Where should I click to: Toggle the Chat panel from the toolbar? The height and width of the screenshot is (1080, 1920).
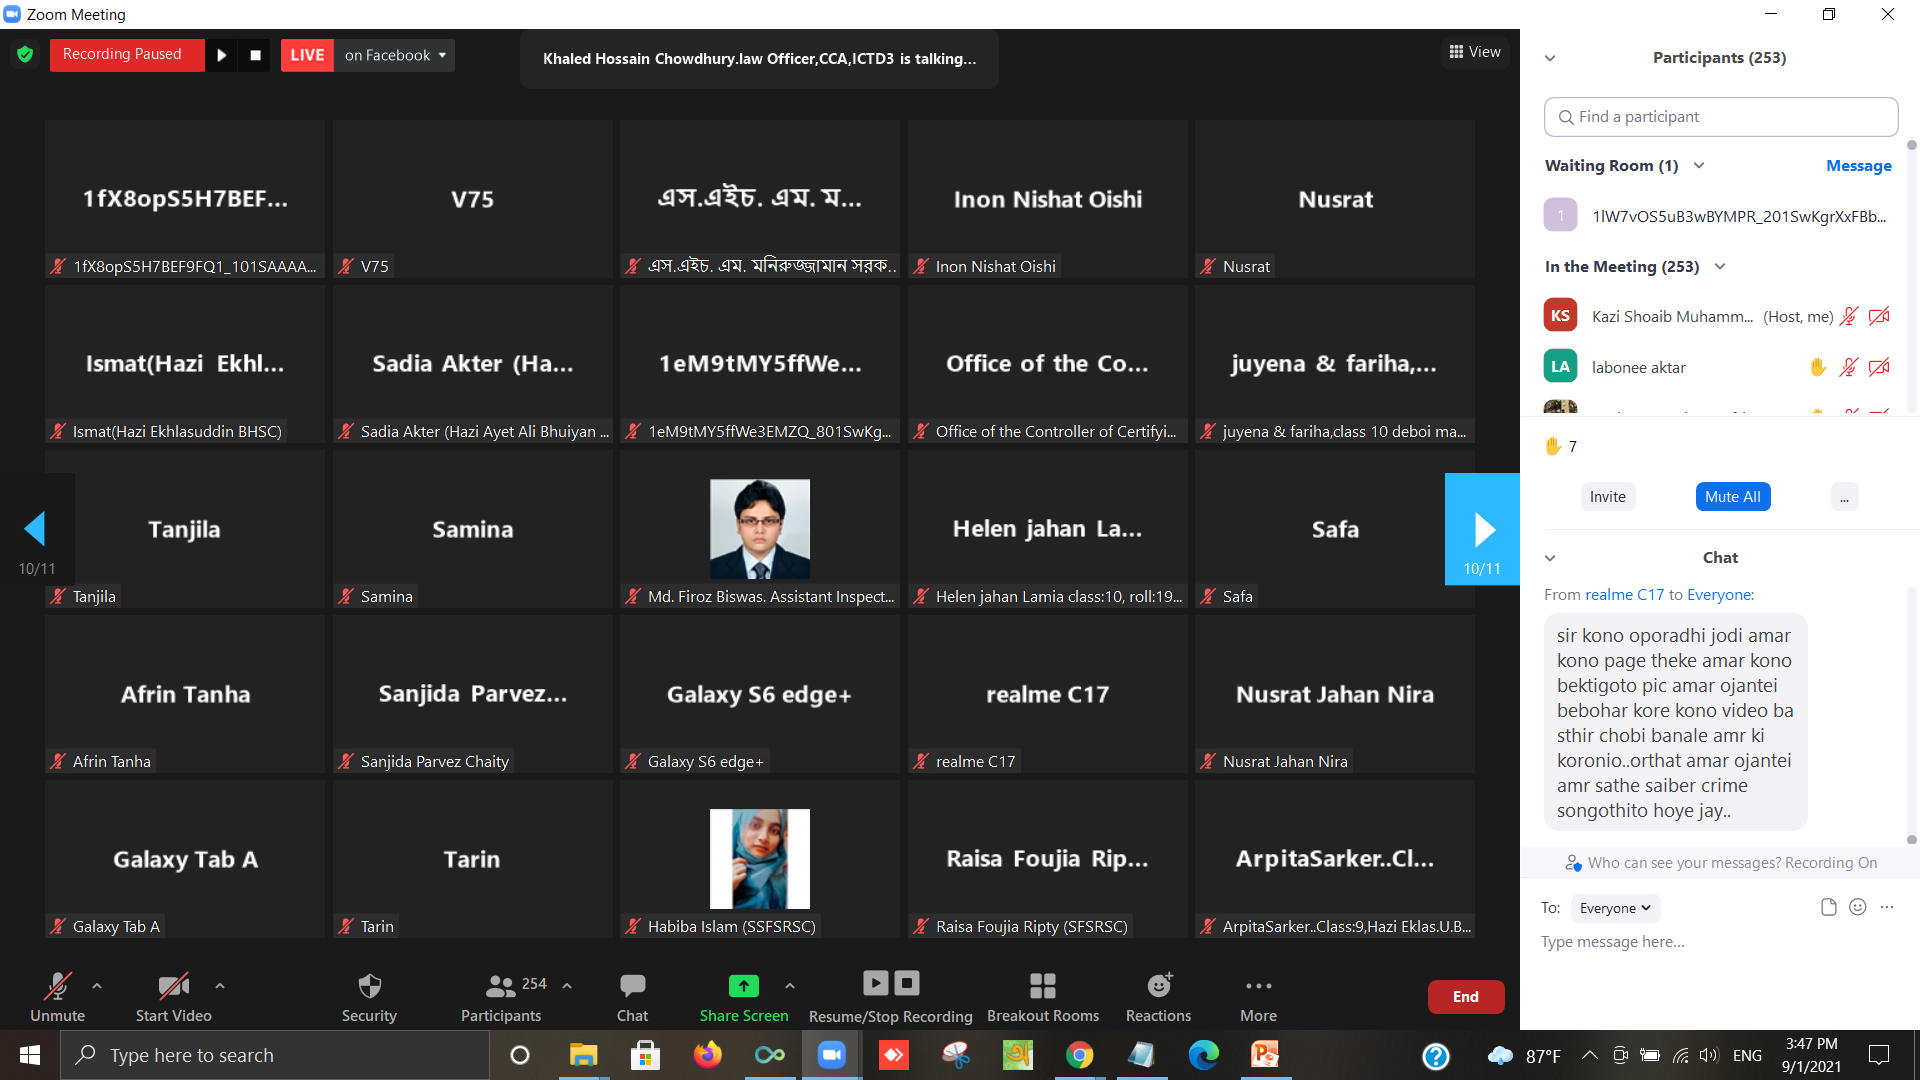(x=632, y=996)
